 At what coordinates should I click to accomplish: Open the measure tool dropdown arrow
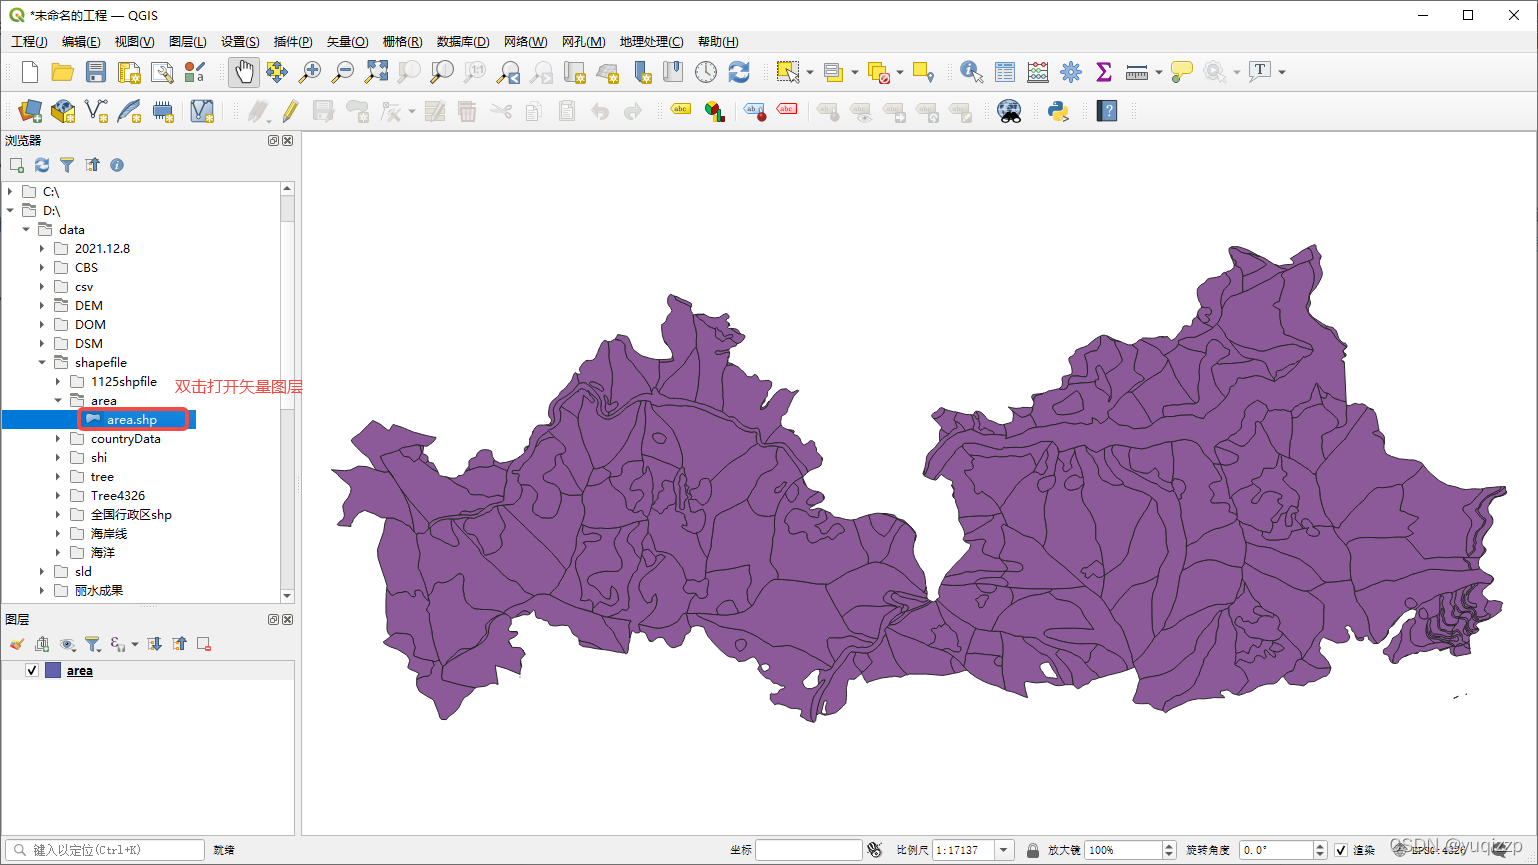pos(1158,72)
